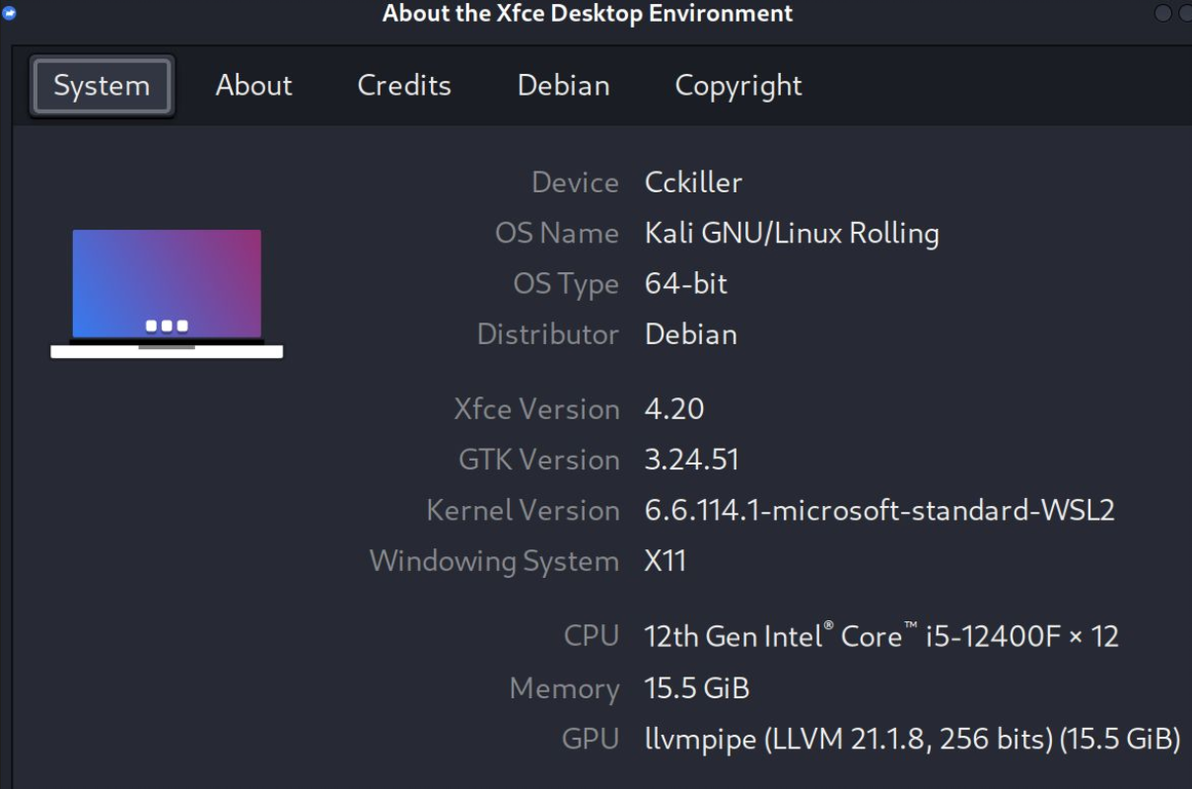
Task: Click the X11 windowing system value
Action: pos(664,561)
